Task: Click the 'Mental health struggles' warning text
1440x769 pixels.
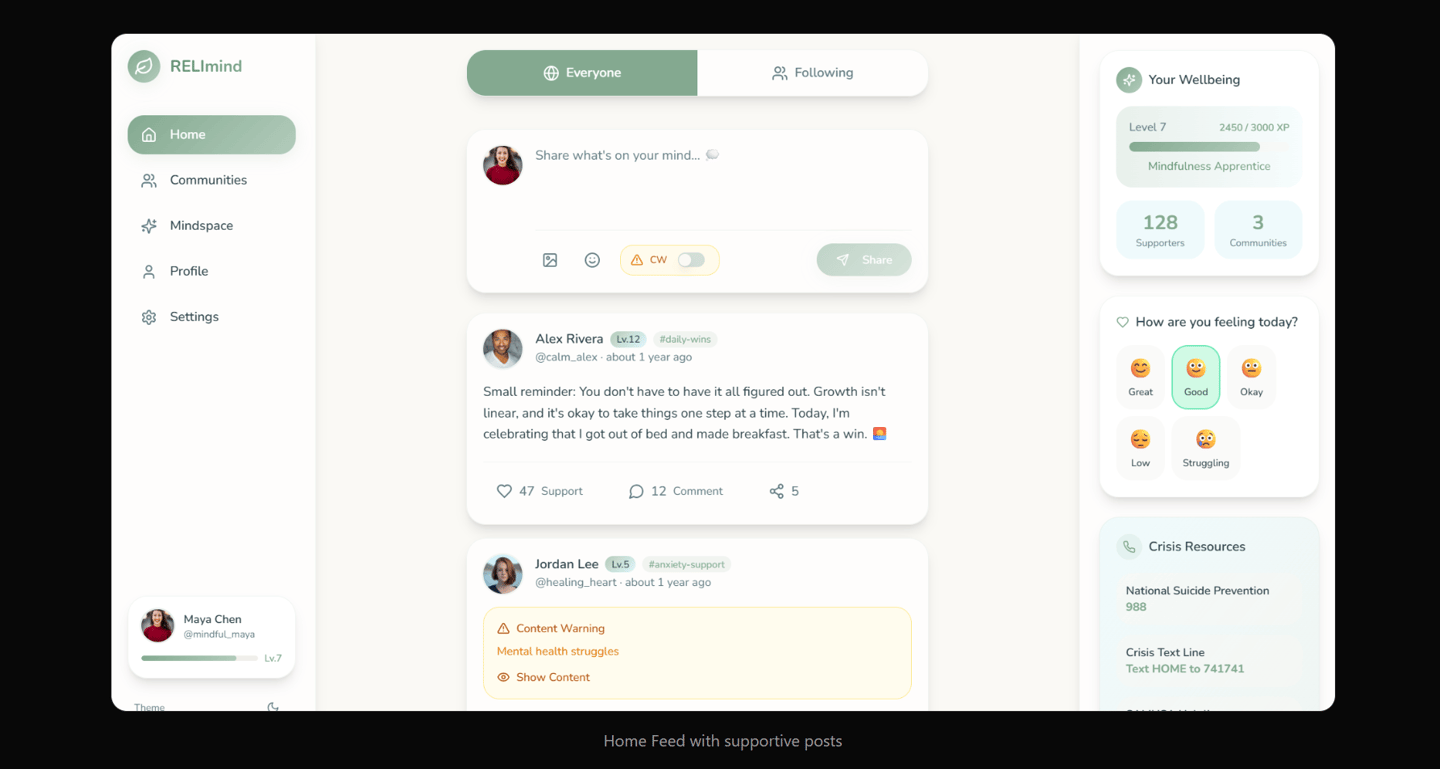Action: tap(558, 652)
